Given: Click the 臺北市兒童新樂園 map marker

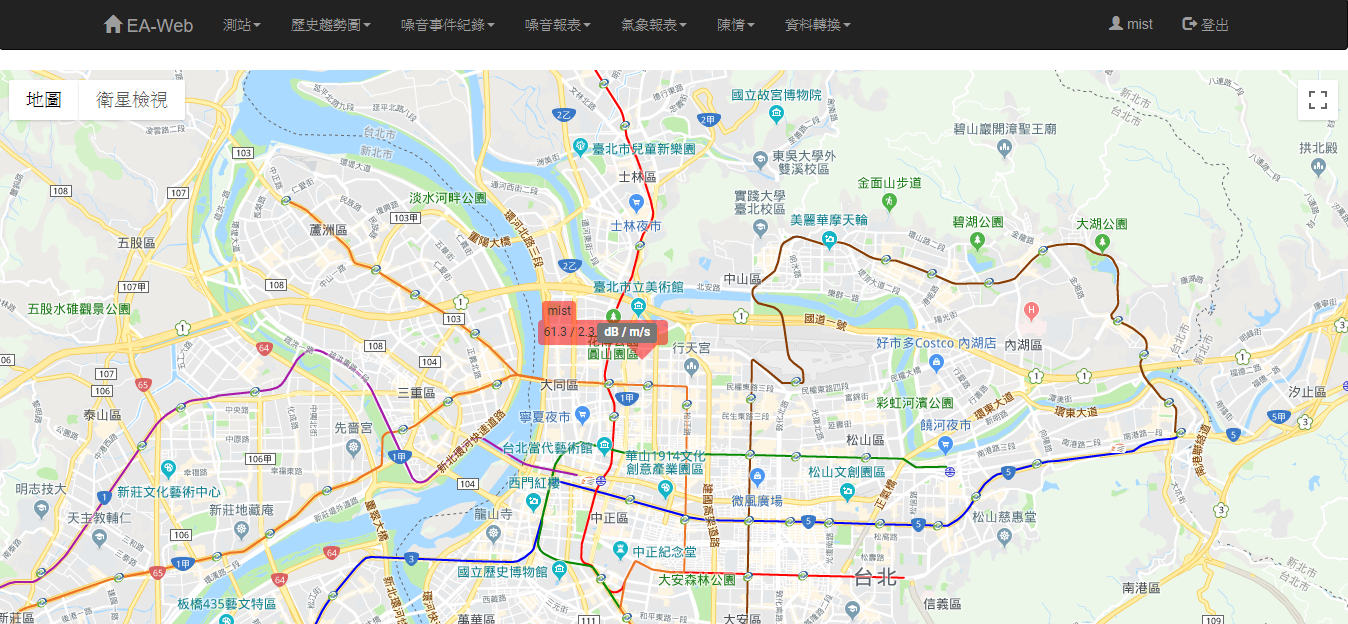Looking at the screenshot, I should tap(580, 148).
